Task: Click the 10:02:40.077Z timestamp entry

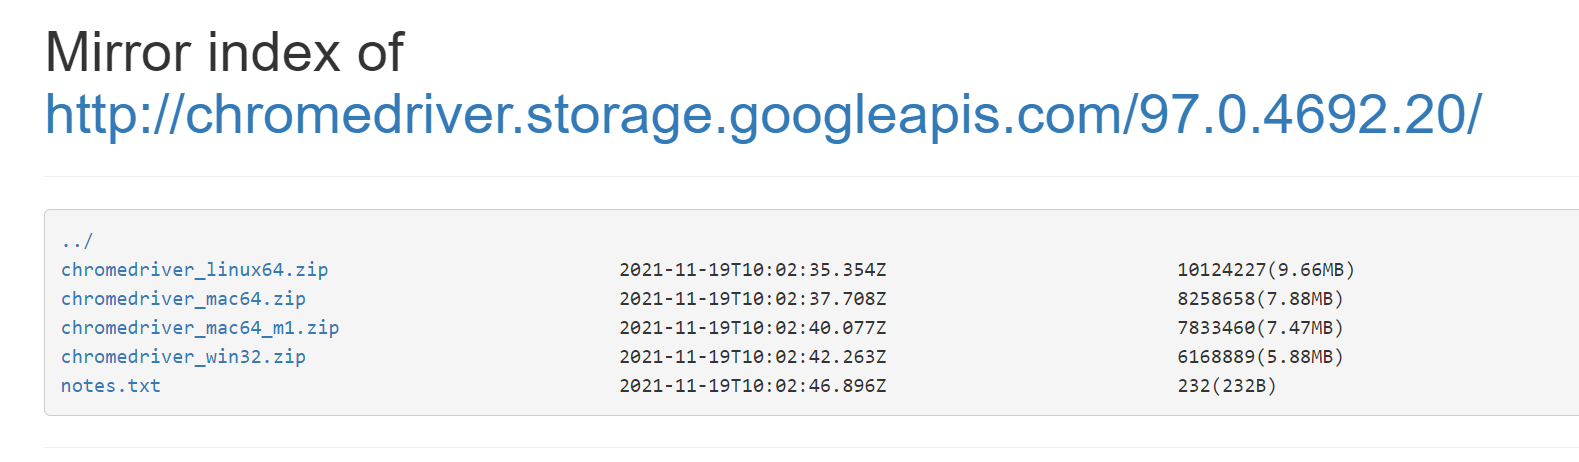Action: click(x=753, y=328)
